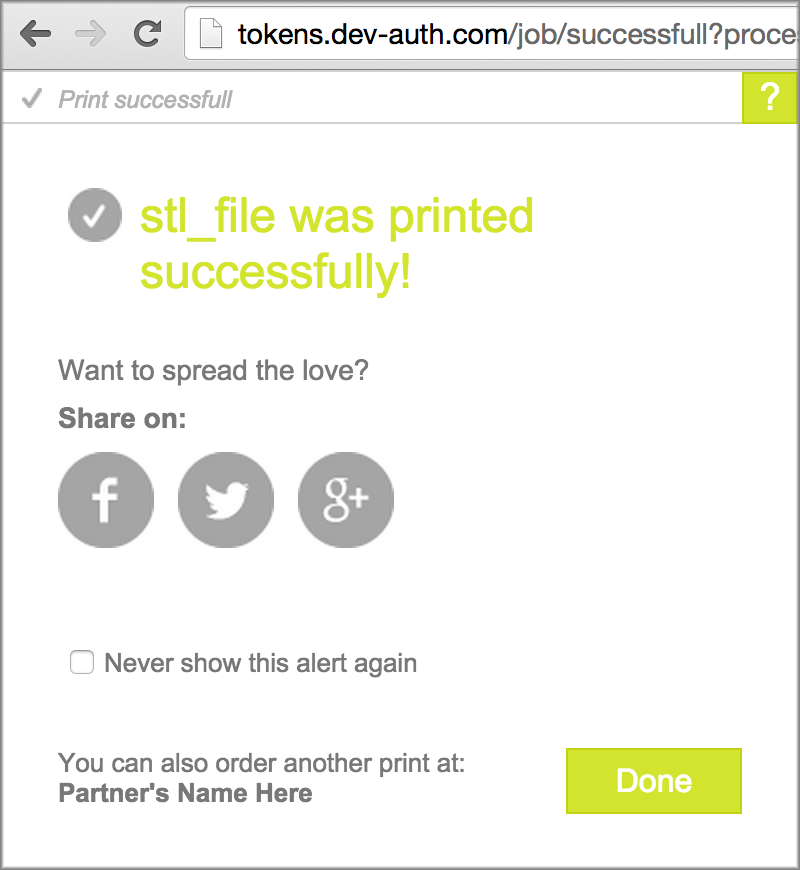Open the Partner's Name Here link
This screenshot has height=870, width=800.
click(185, 794)
